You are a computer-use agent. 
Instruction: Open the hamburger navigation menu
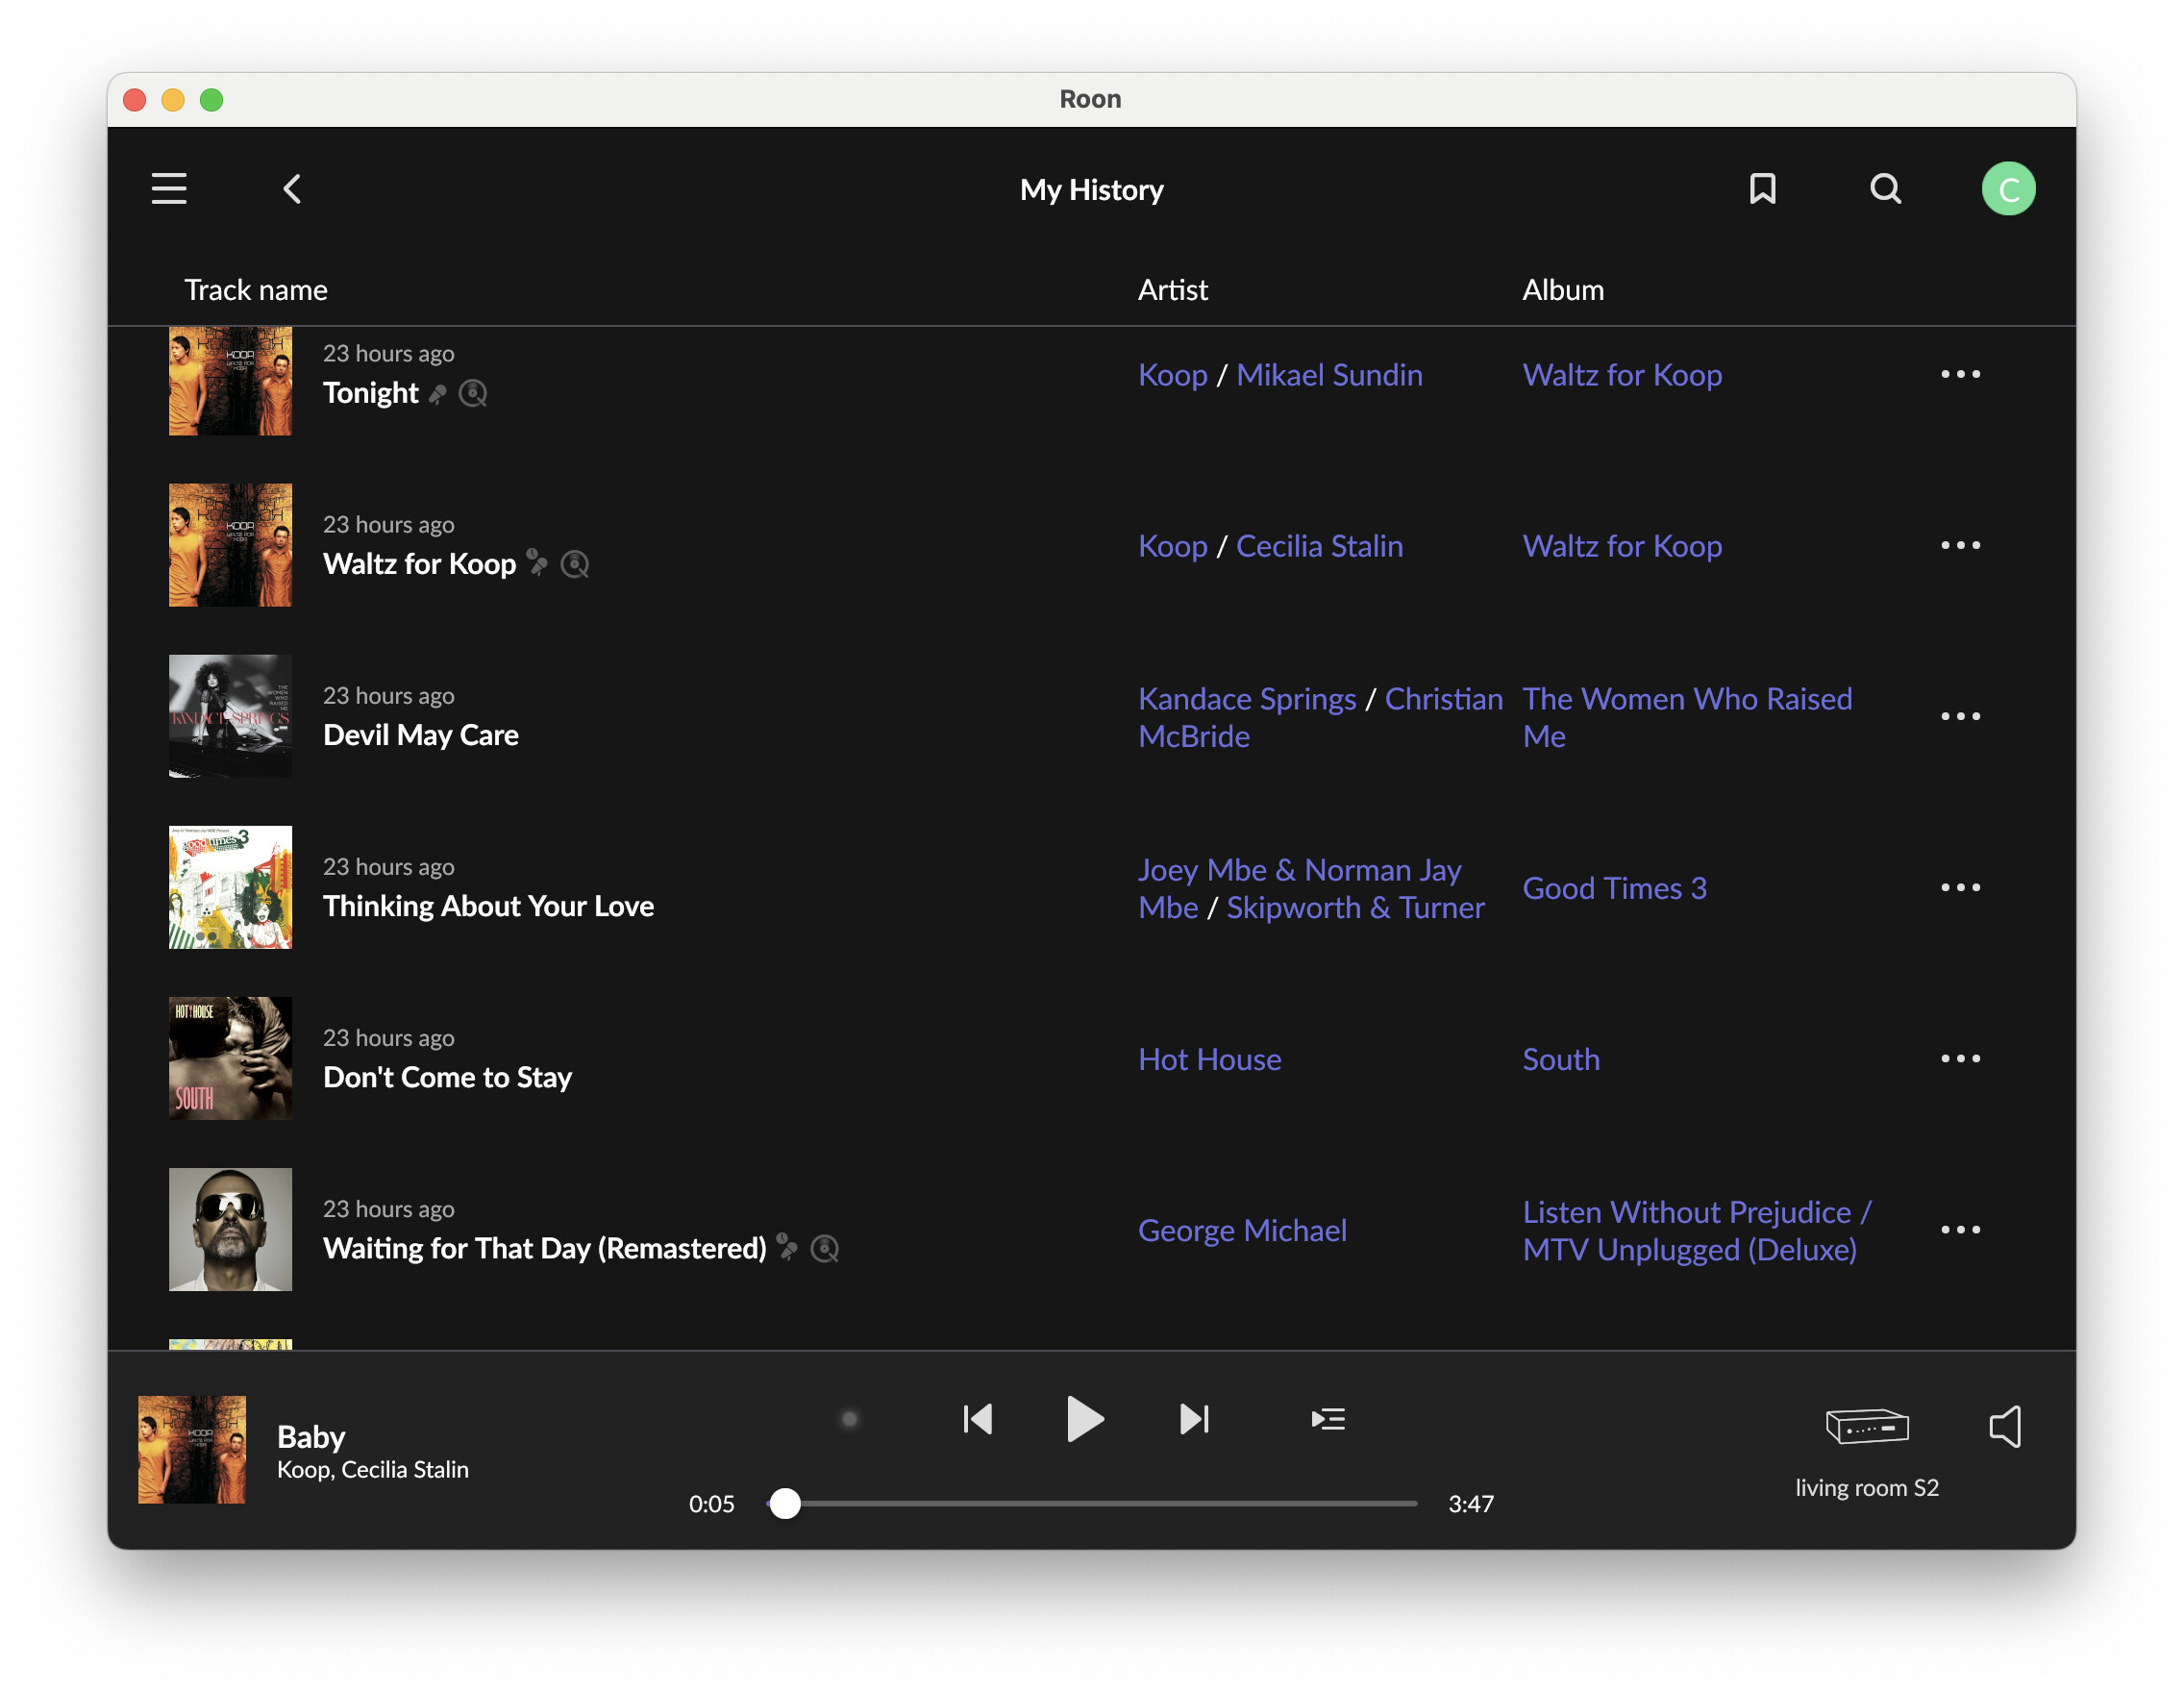click(x=169, y=189)
